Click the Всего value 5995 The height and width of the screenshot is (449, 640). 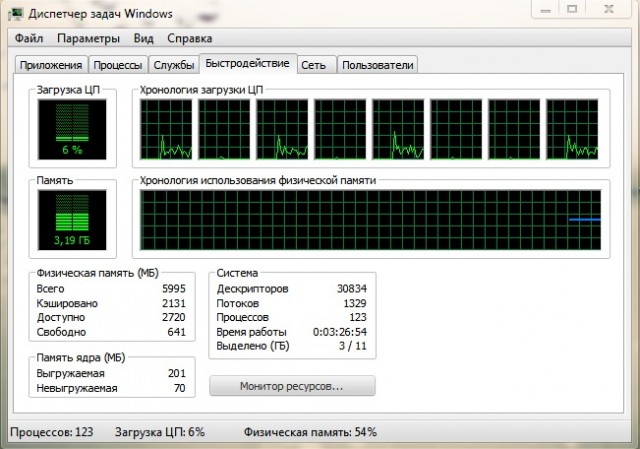[x=174, y=289]
